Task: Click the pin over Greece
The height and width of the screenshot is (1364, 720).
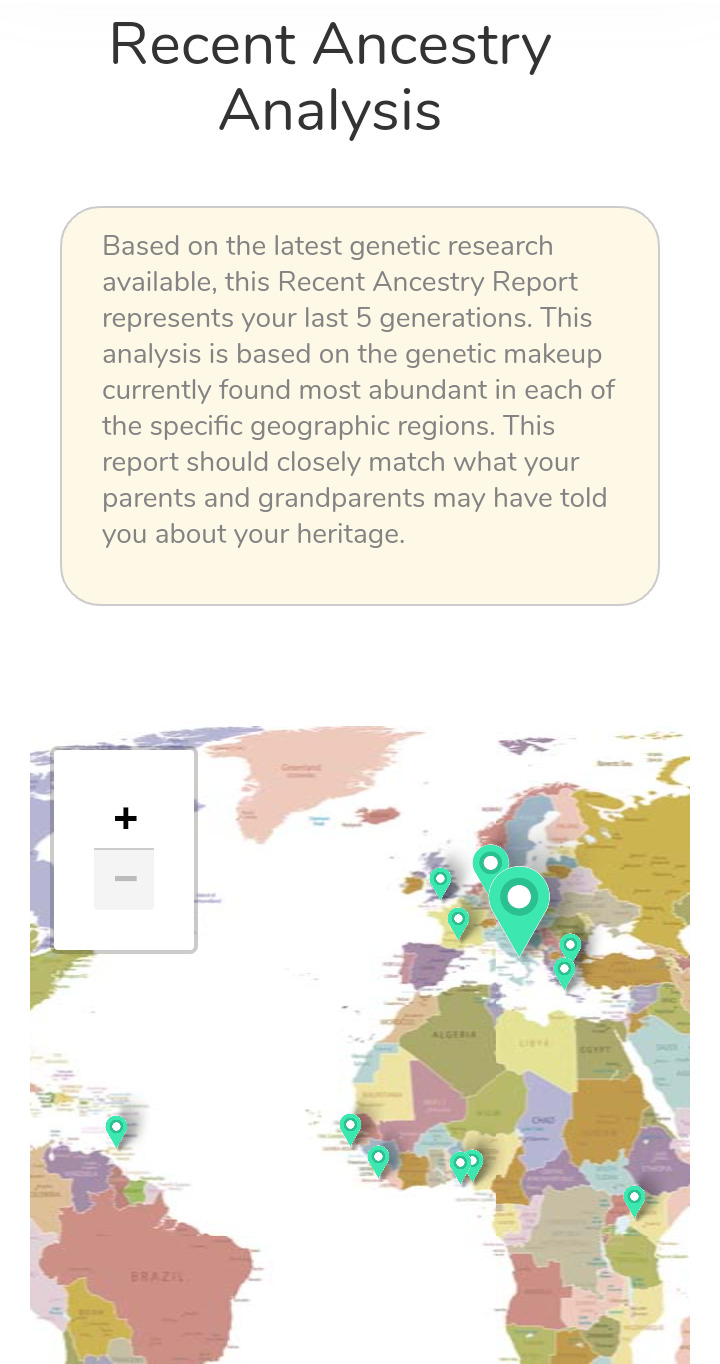Action: (564, 971)
